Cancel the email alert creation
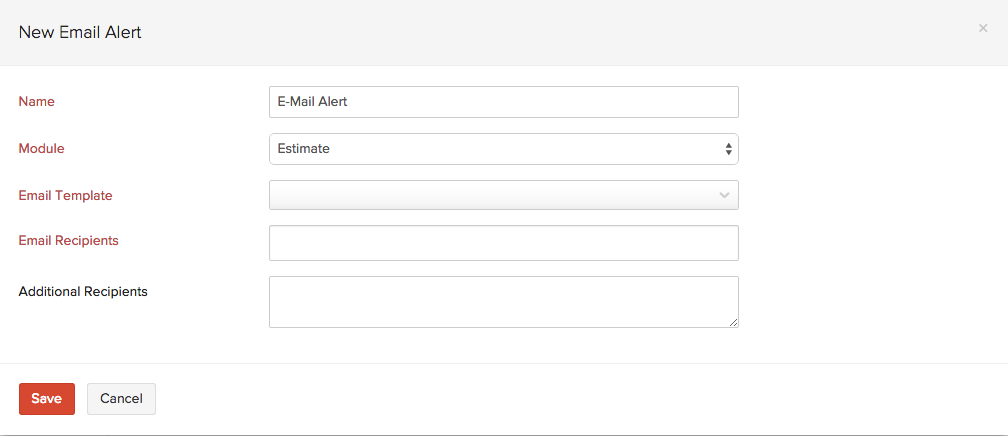Viewport: 1008px width, 436px height. tap(121, 399)
